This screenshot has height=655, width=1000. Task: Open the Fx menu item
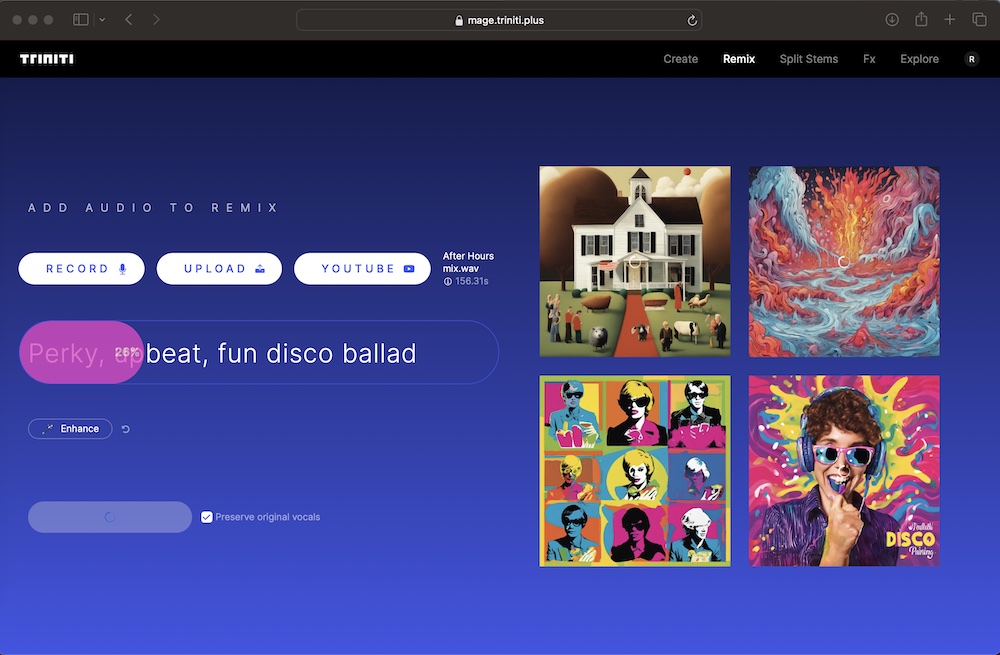tap(869, 59)
